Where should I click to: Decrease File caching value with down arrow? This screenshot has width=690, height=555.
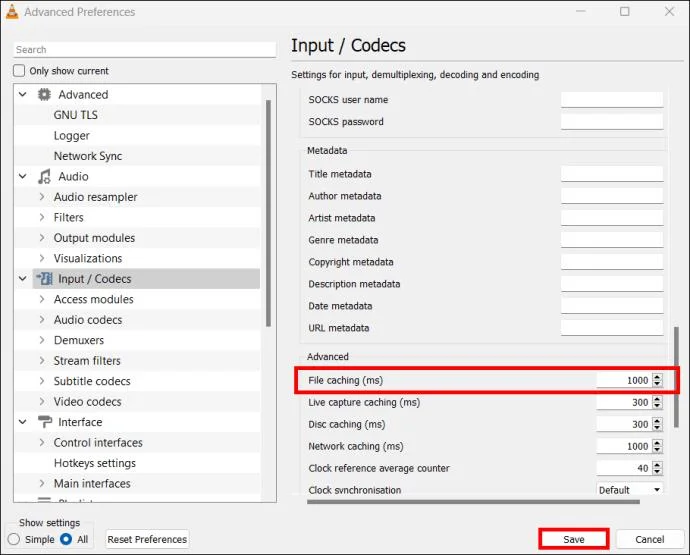pos(657,383)
